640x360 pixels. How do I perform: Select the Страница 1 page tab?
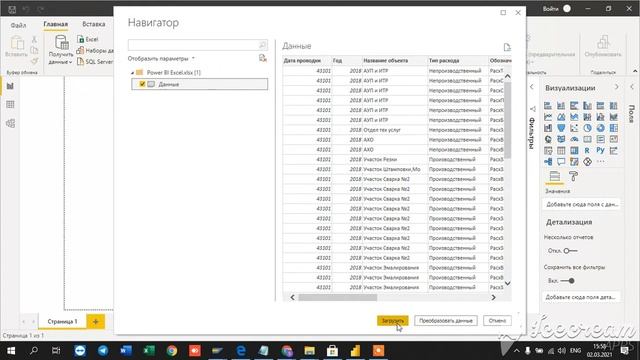(x=62, y=322)
